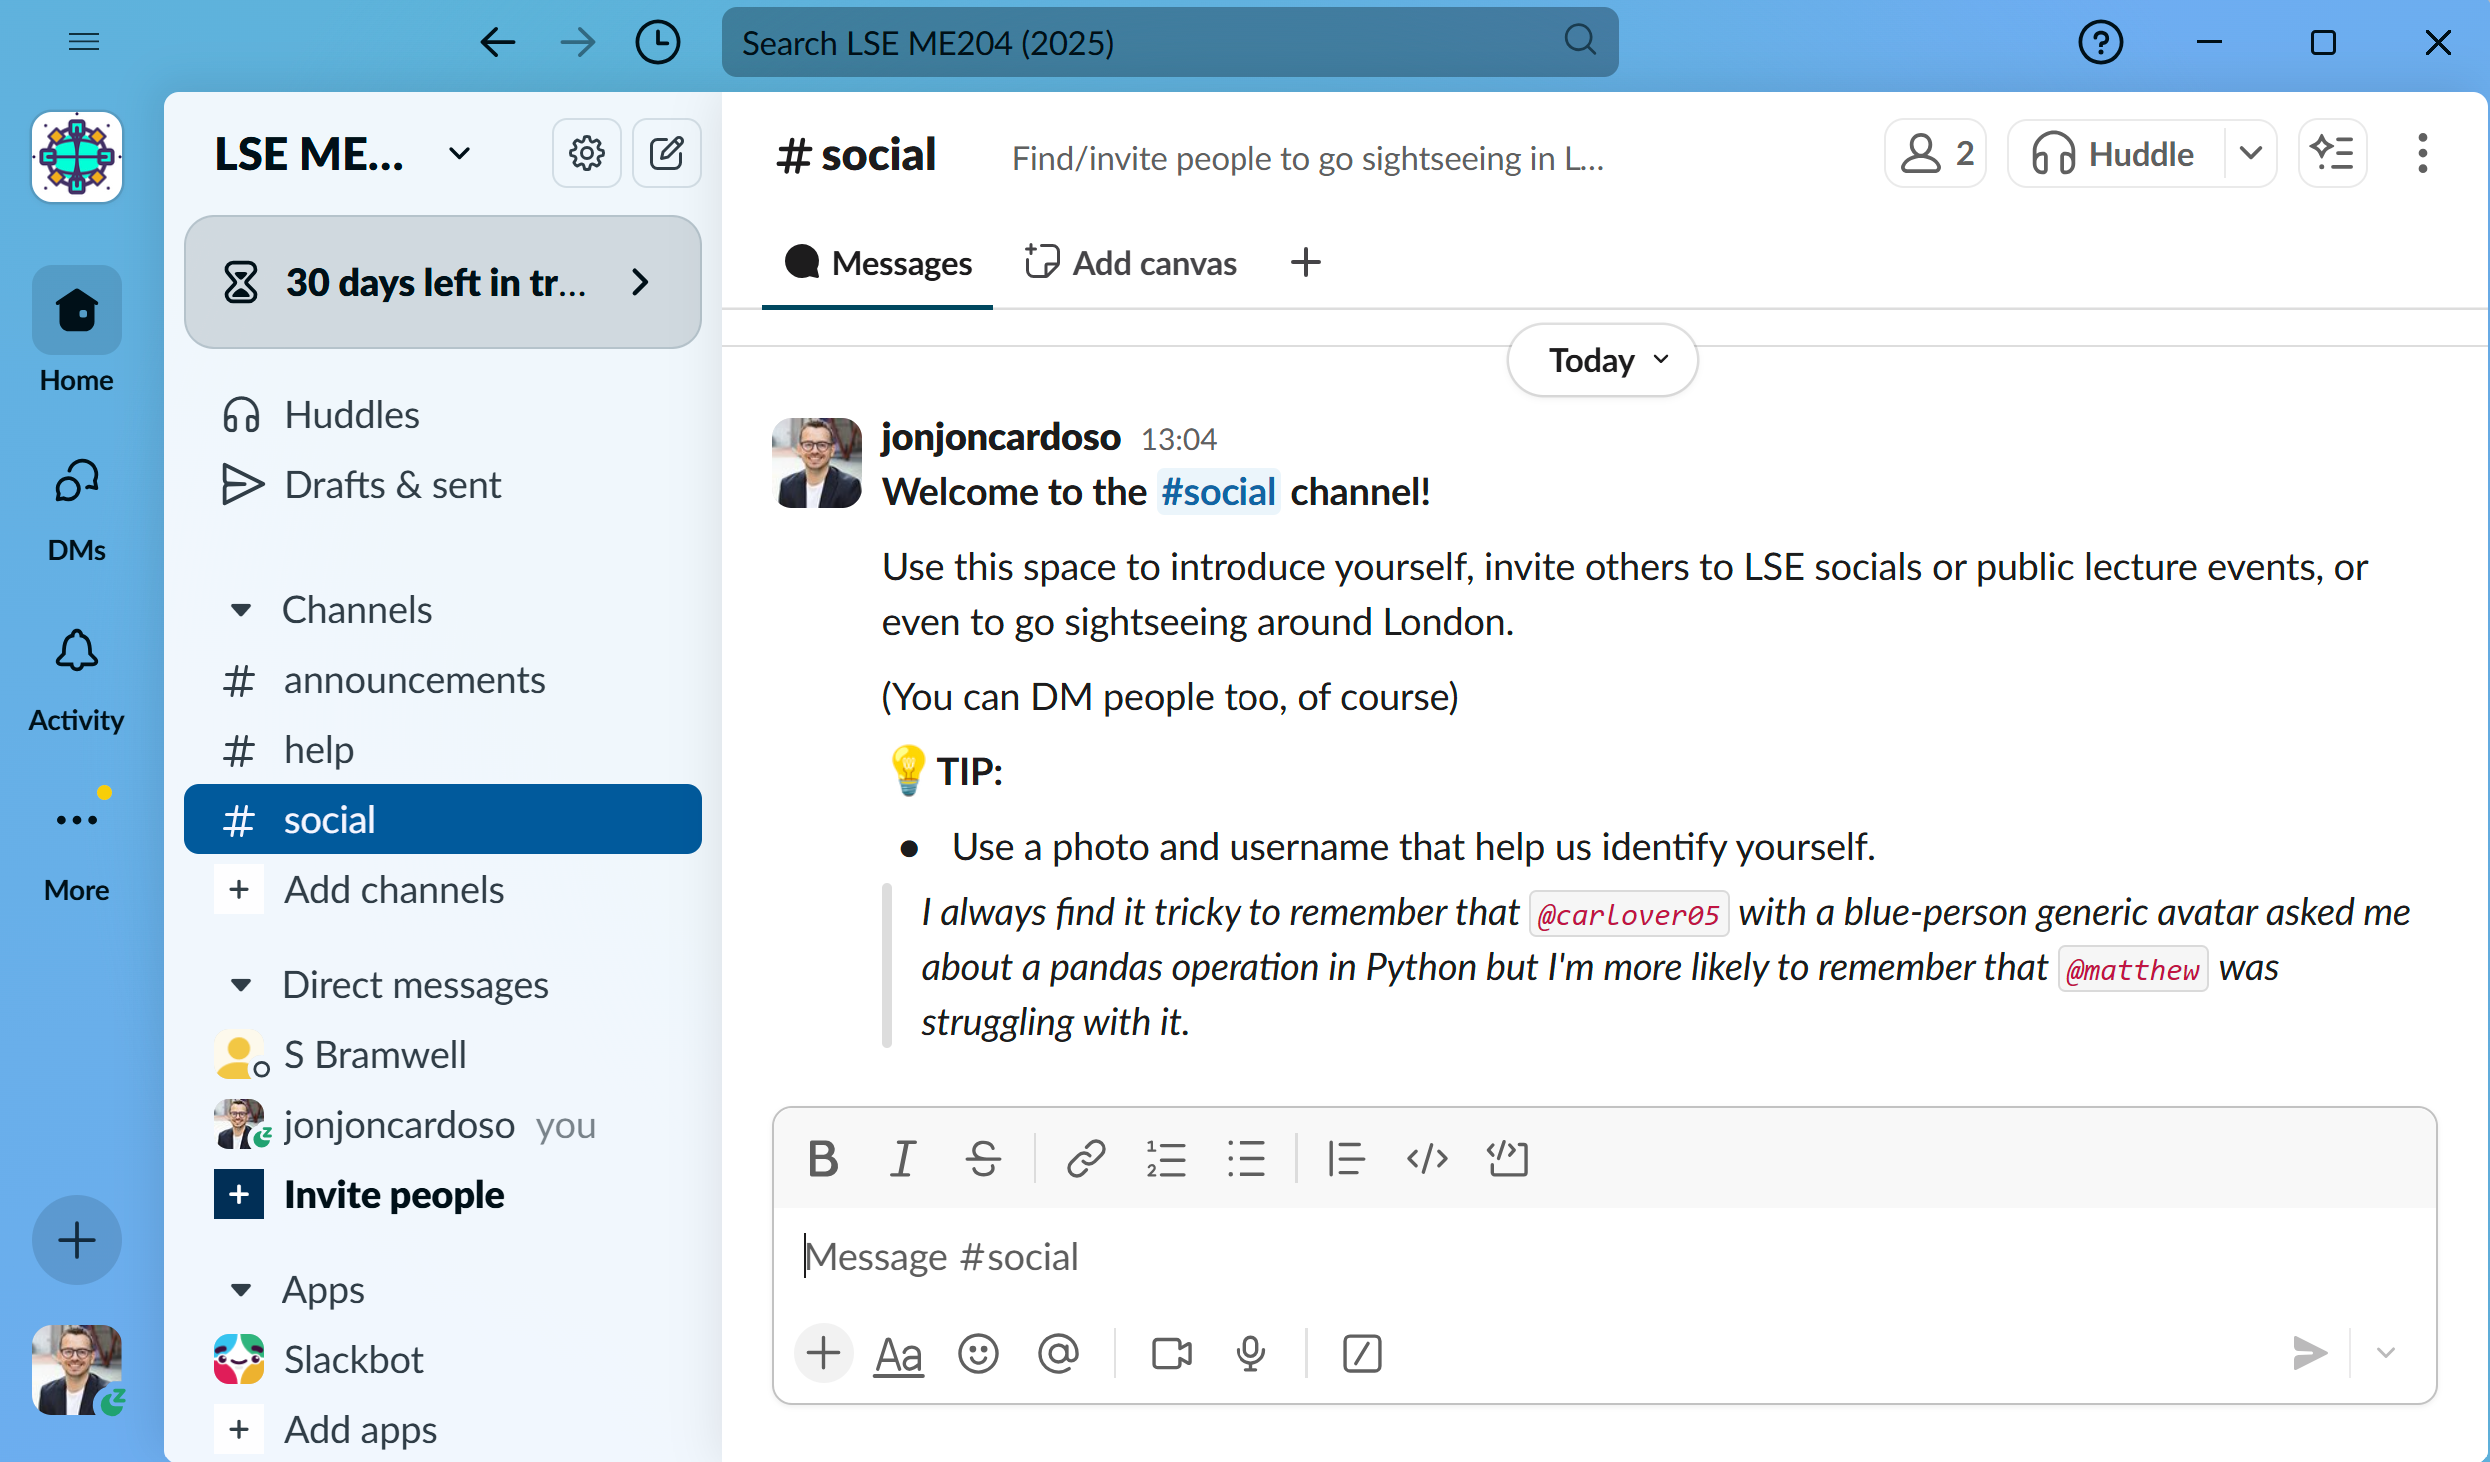Select the social channel in sidebar
Image resolution: width=2490 pixels, height=1462 pixels.
pyautogui.click(x=443, y=819)
